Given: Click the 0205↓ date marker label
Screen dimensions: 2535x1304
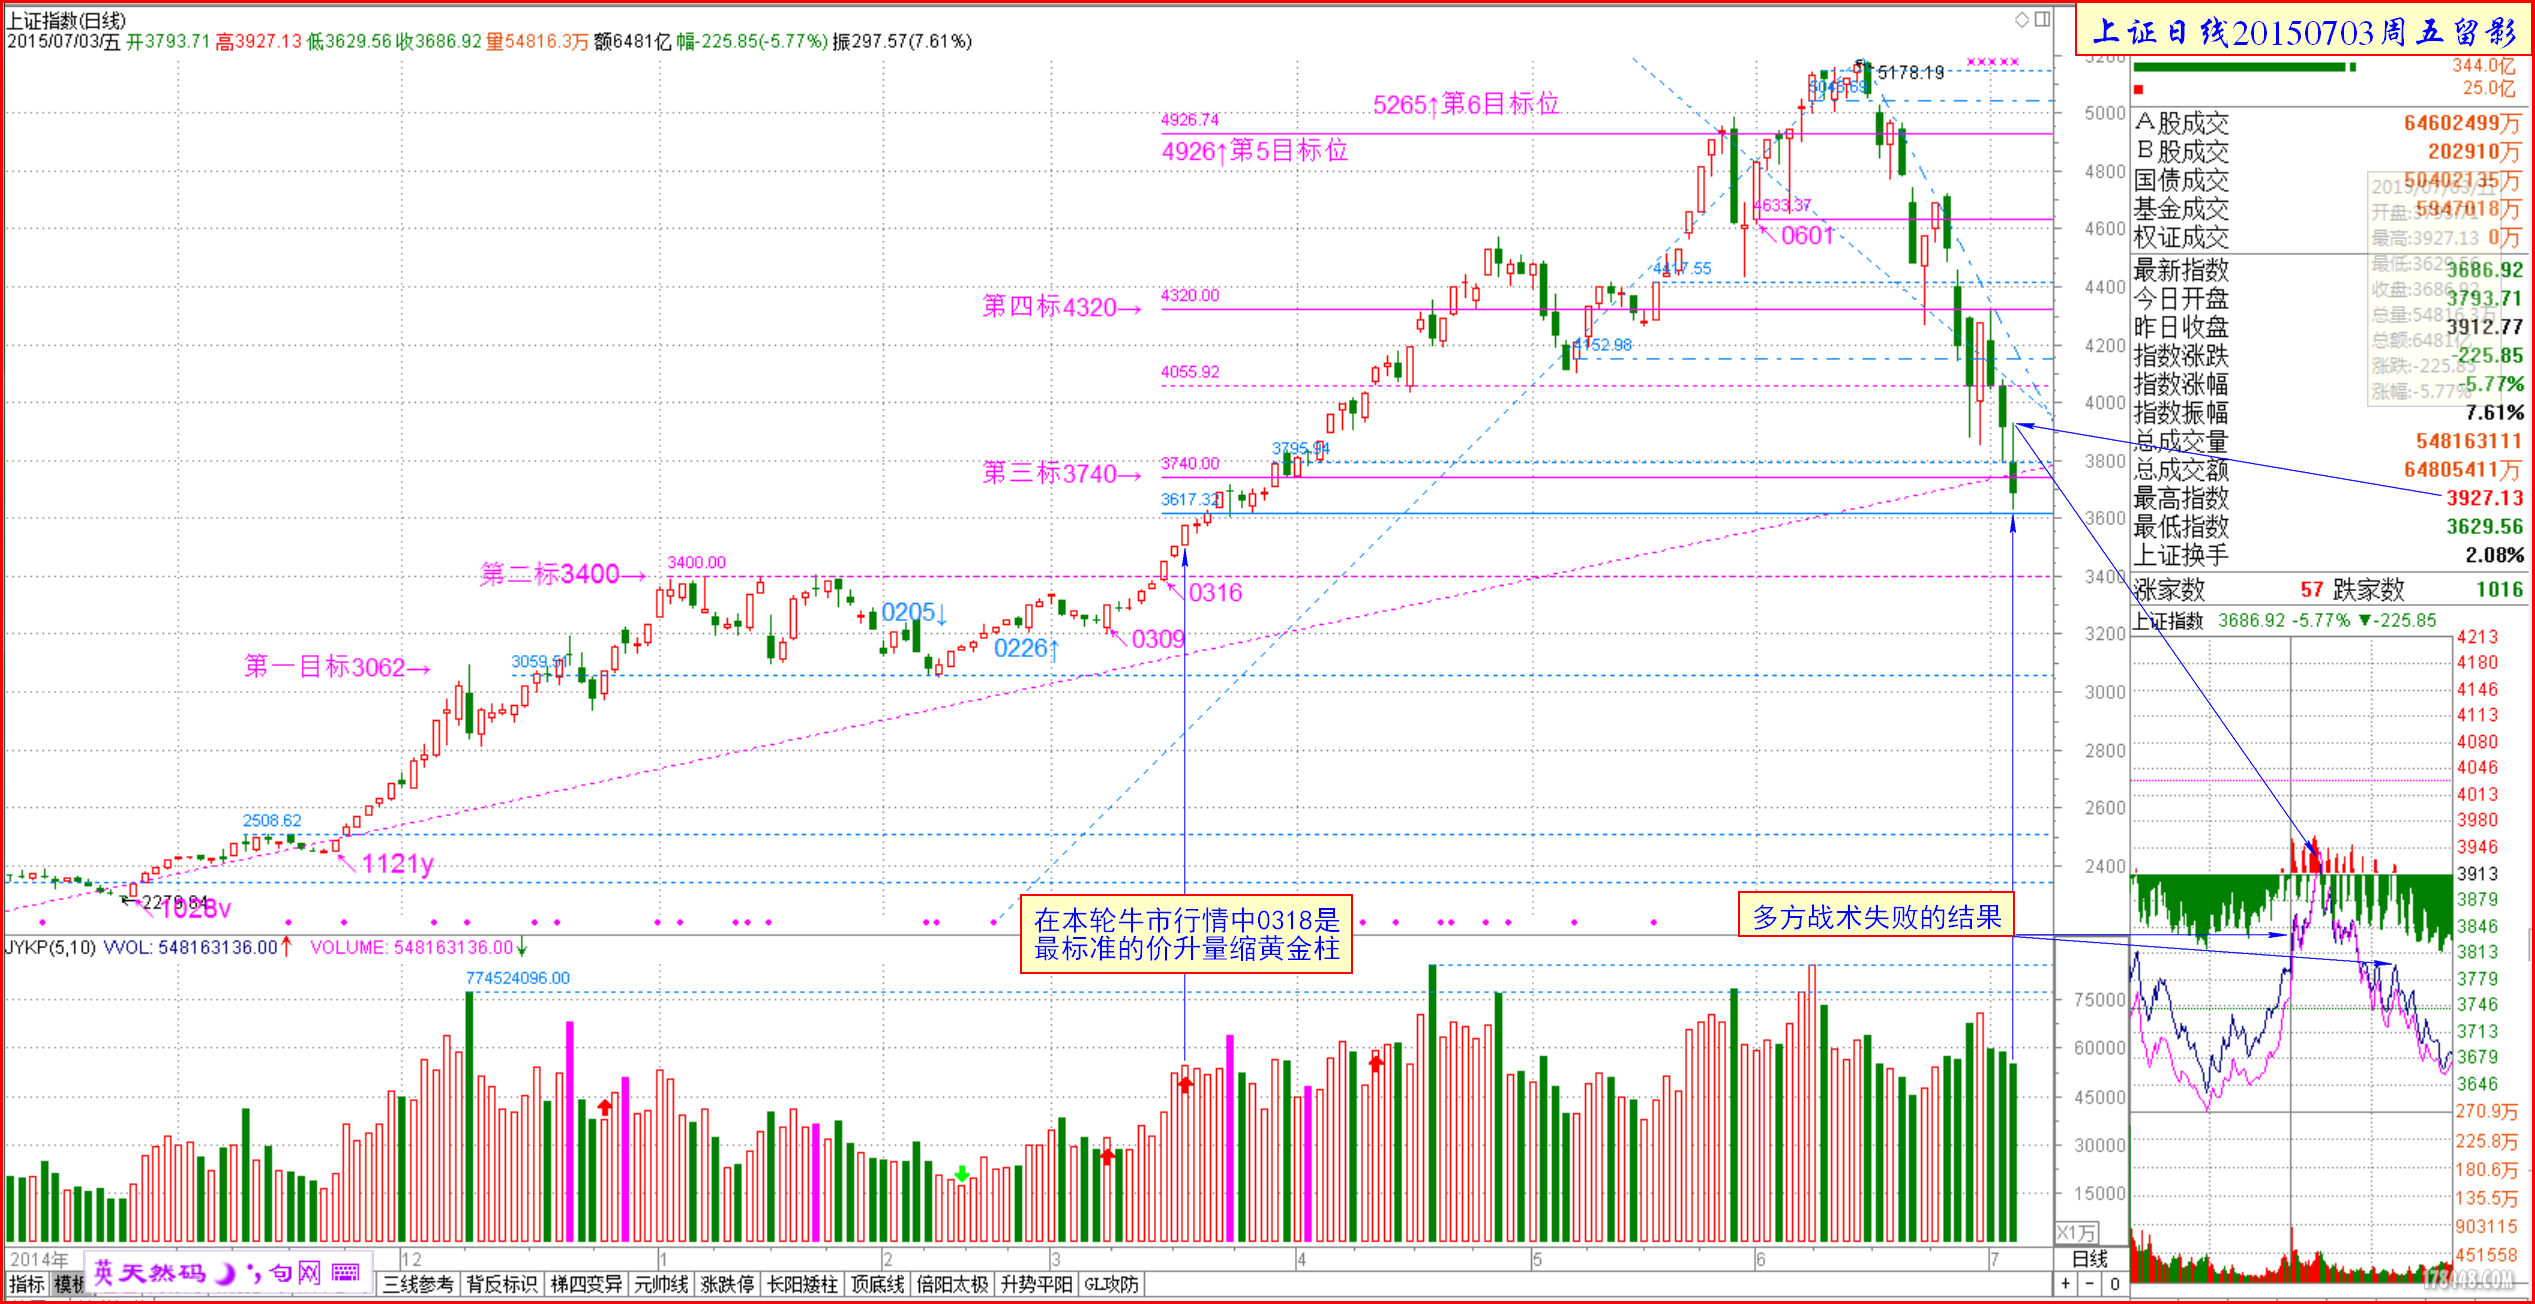Looking at the screenshot, I should point(914,611).
